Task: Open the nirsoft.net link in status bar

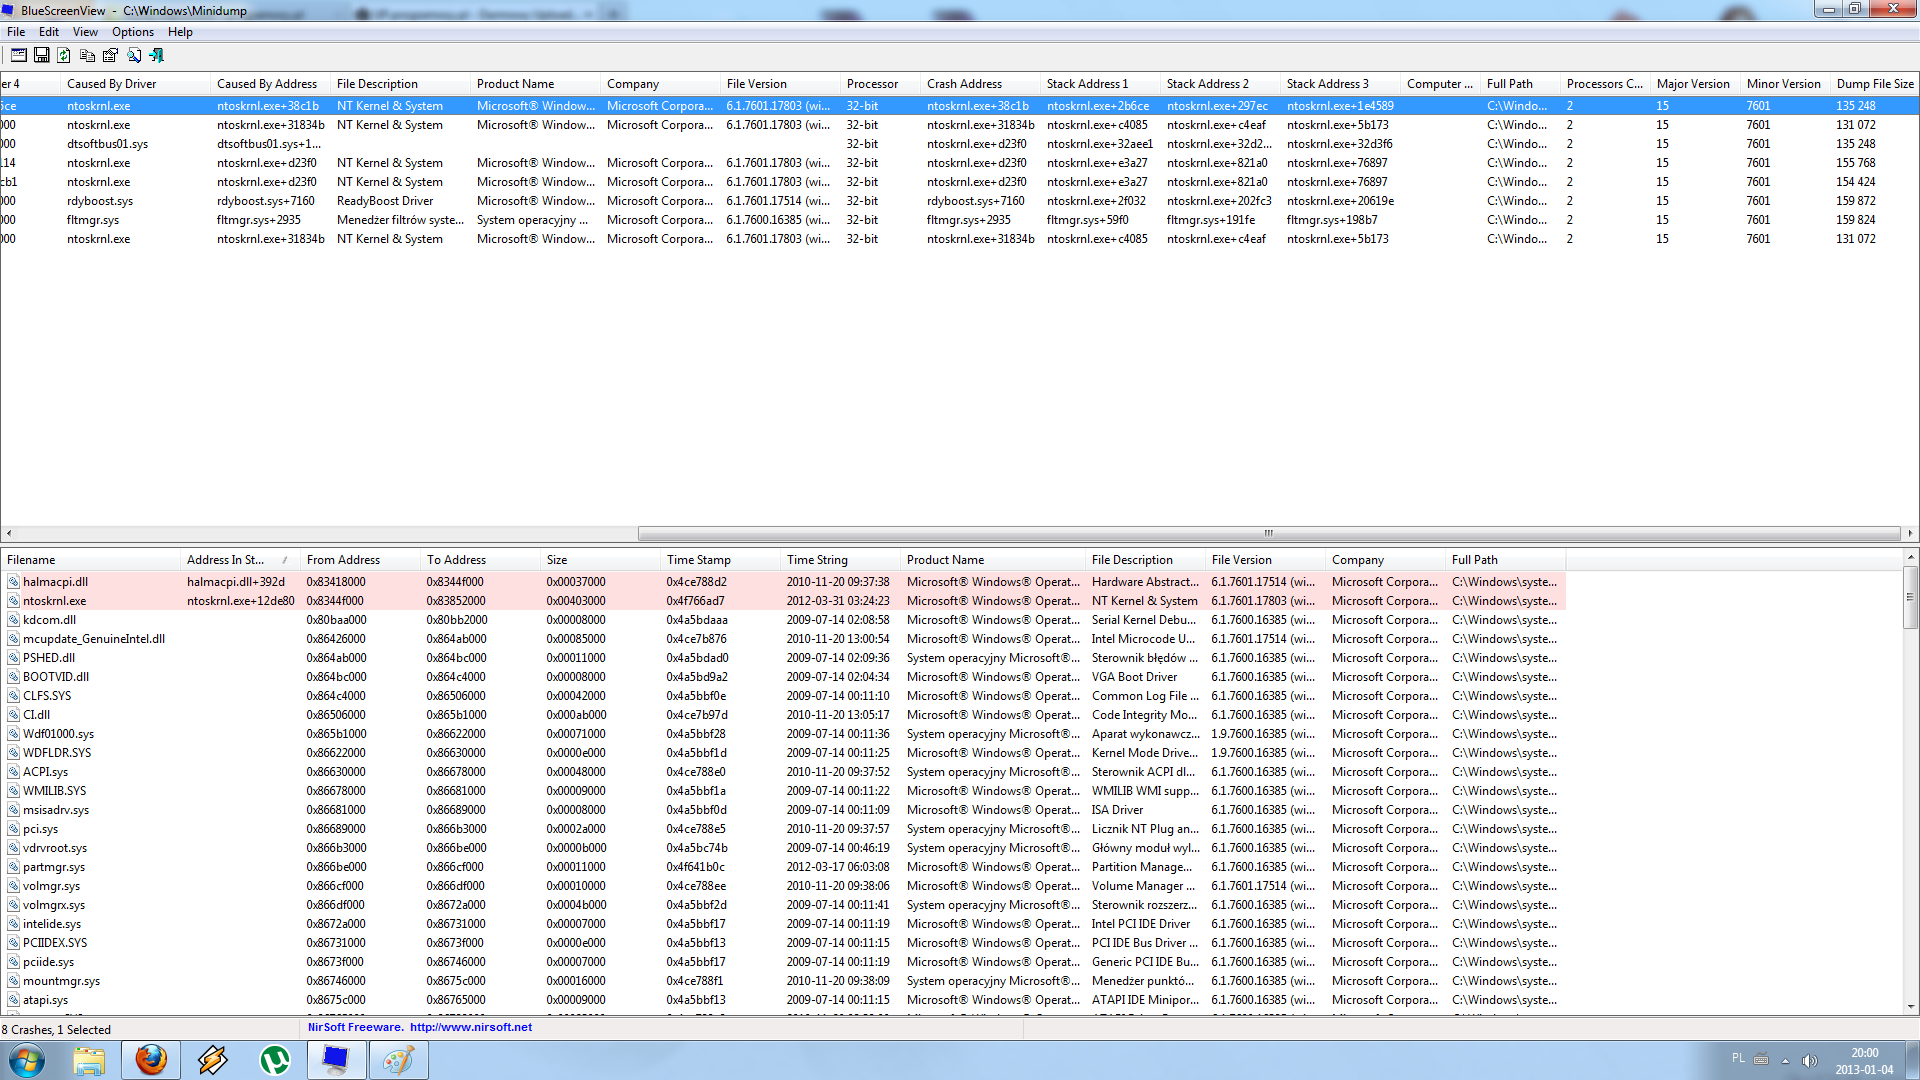Action: (x=471, y=1027)
